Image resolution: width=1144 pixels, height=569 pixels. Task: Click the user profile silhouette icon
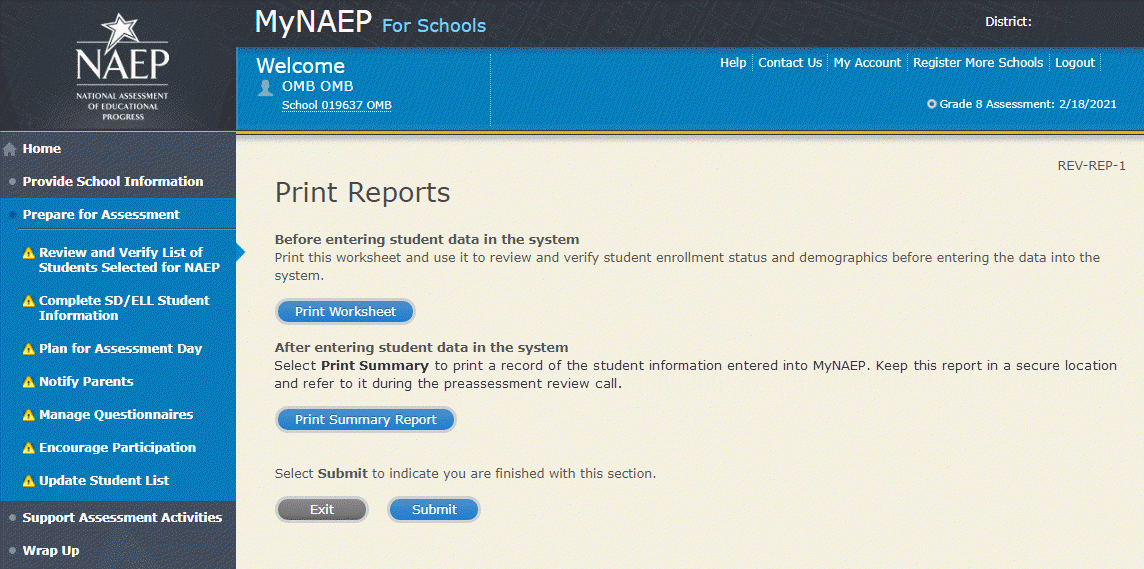(265, 87)
